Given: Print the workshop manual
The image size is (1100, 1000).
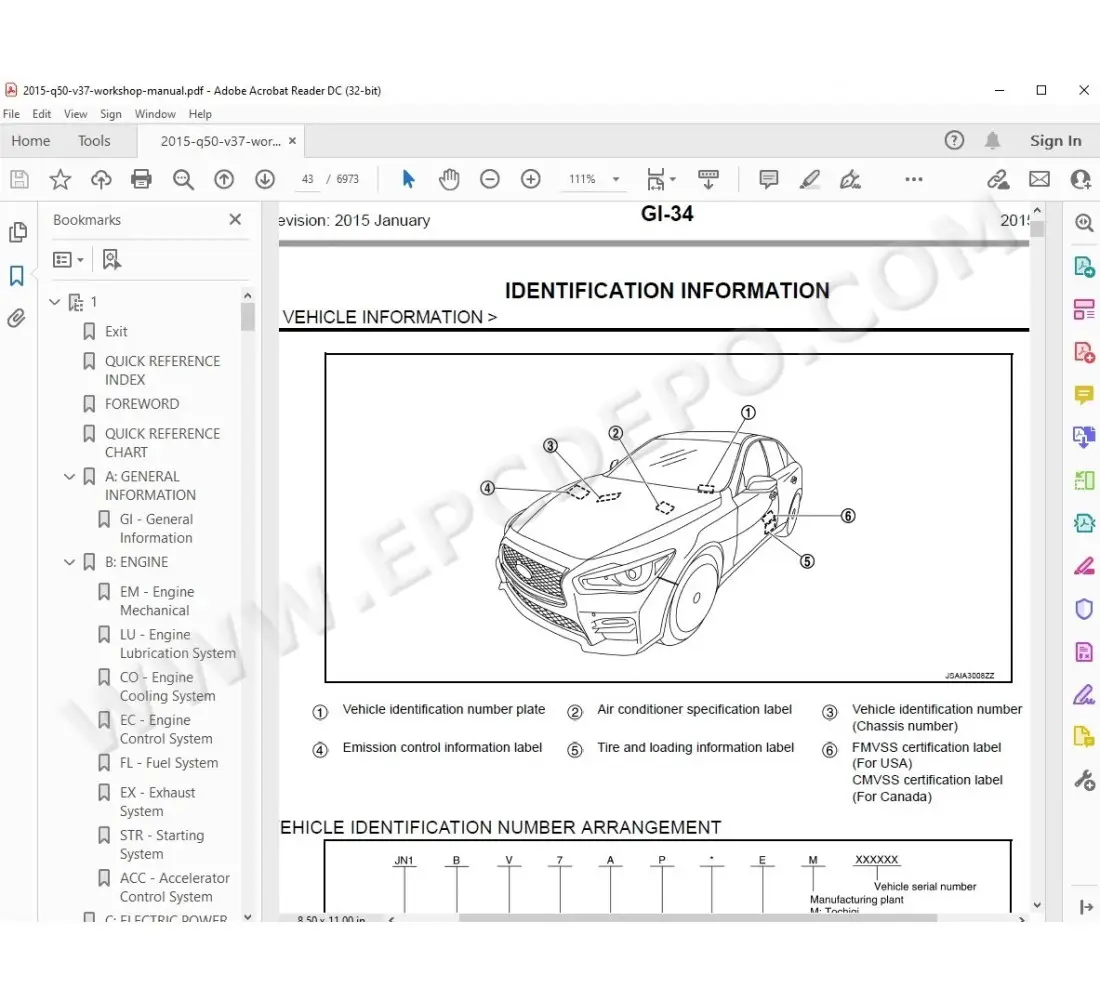Looking at the screenshot, I should (x=141, y=179).
